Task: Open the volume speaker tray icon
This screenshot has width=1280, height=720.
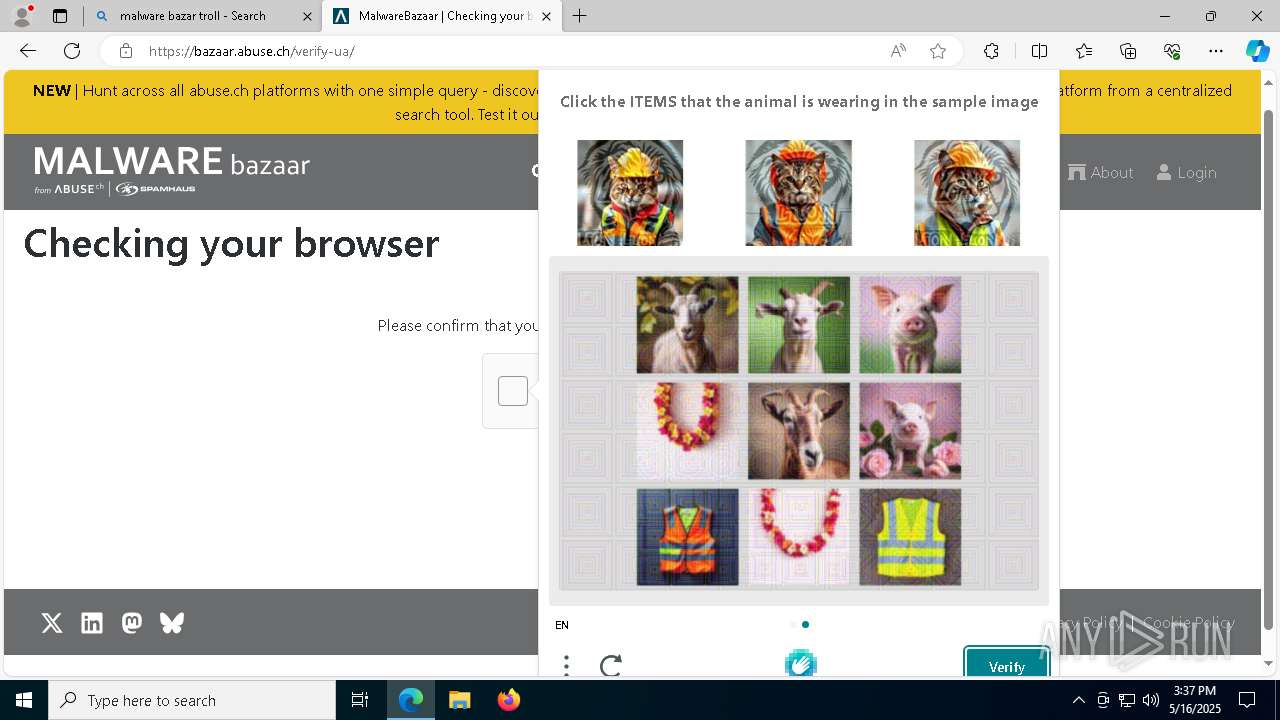Action: click(1151, 700)
